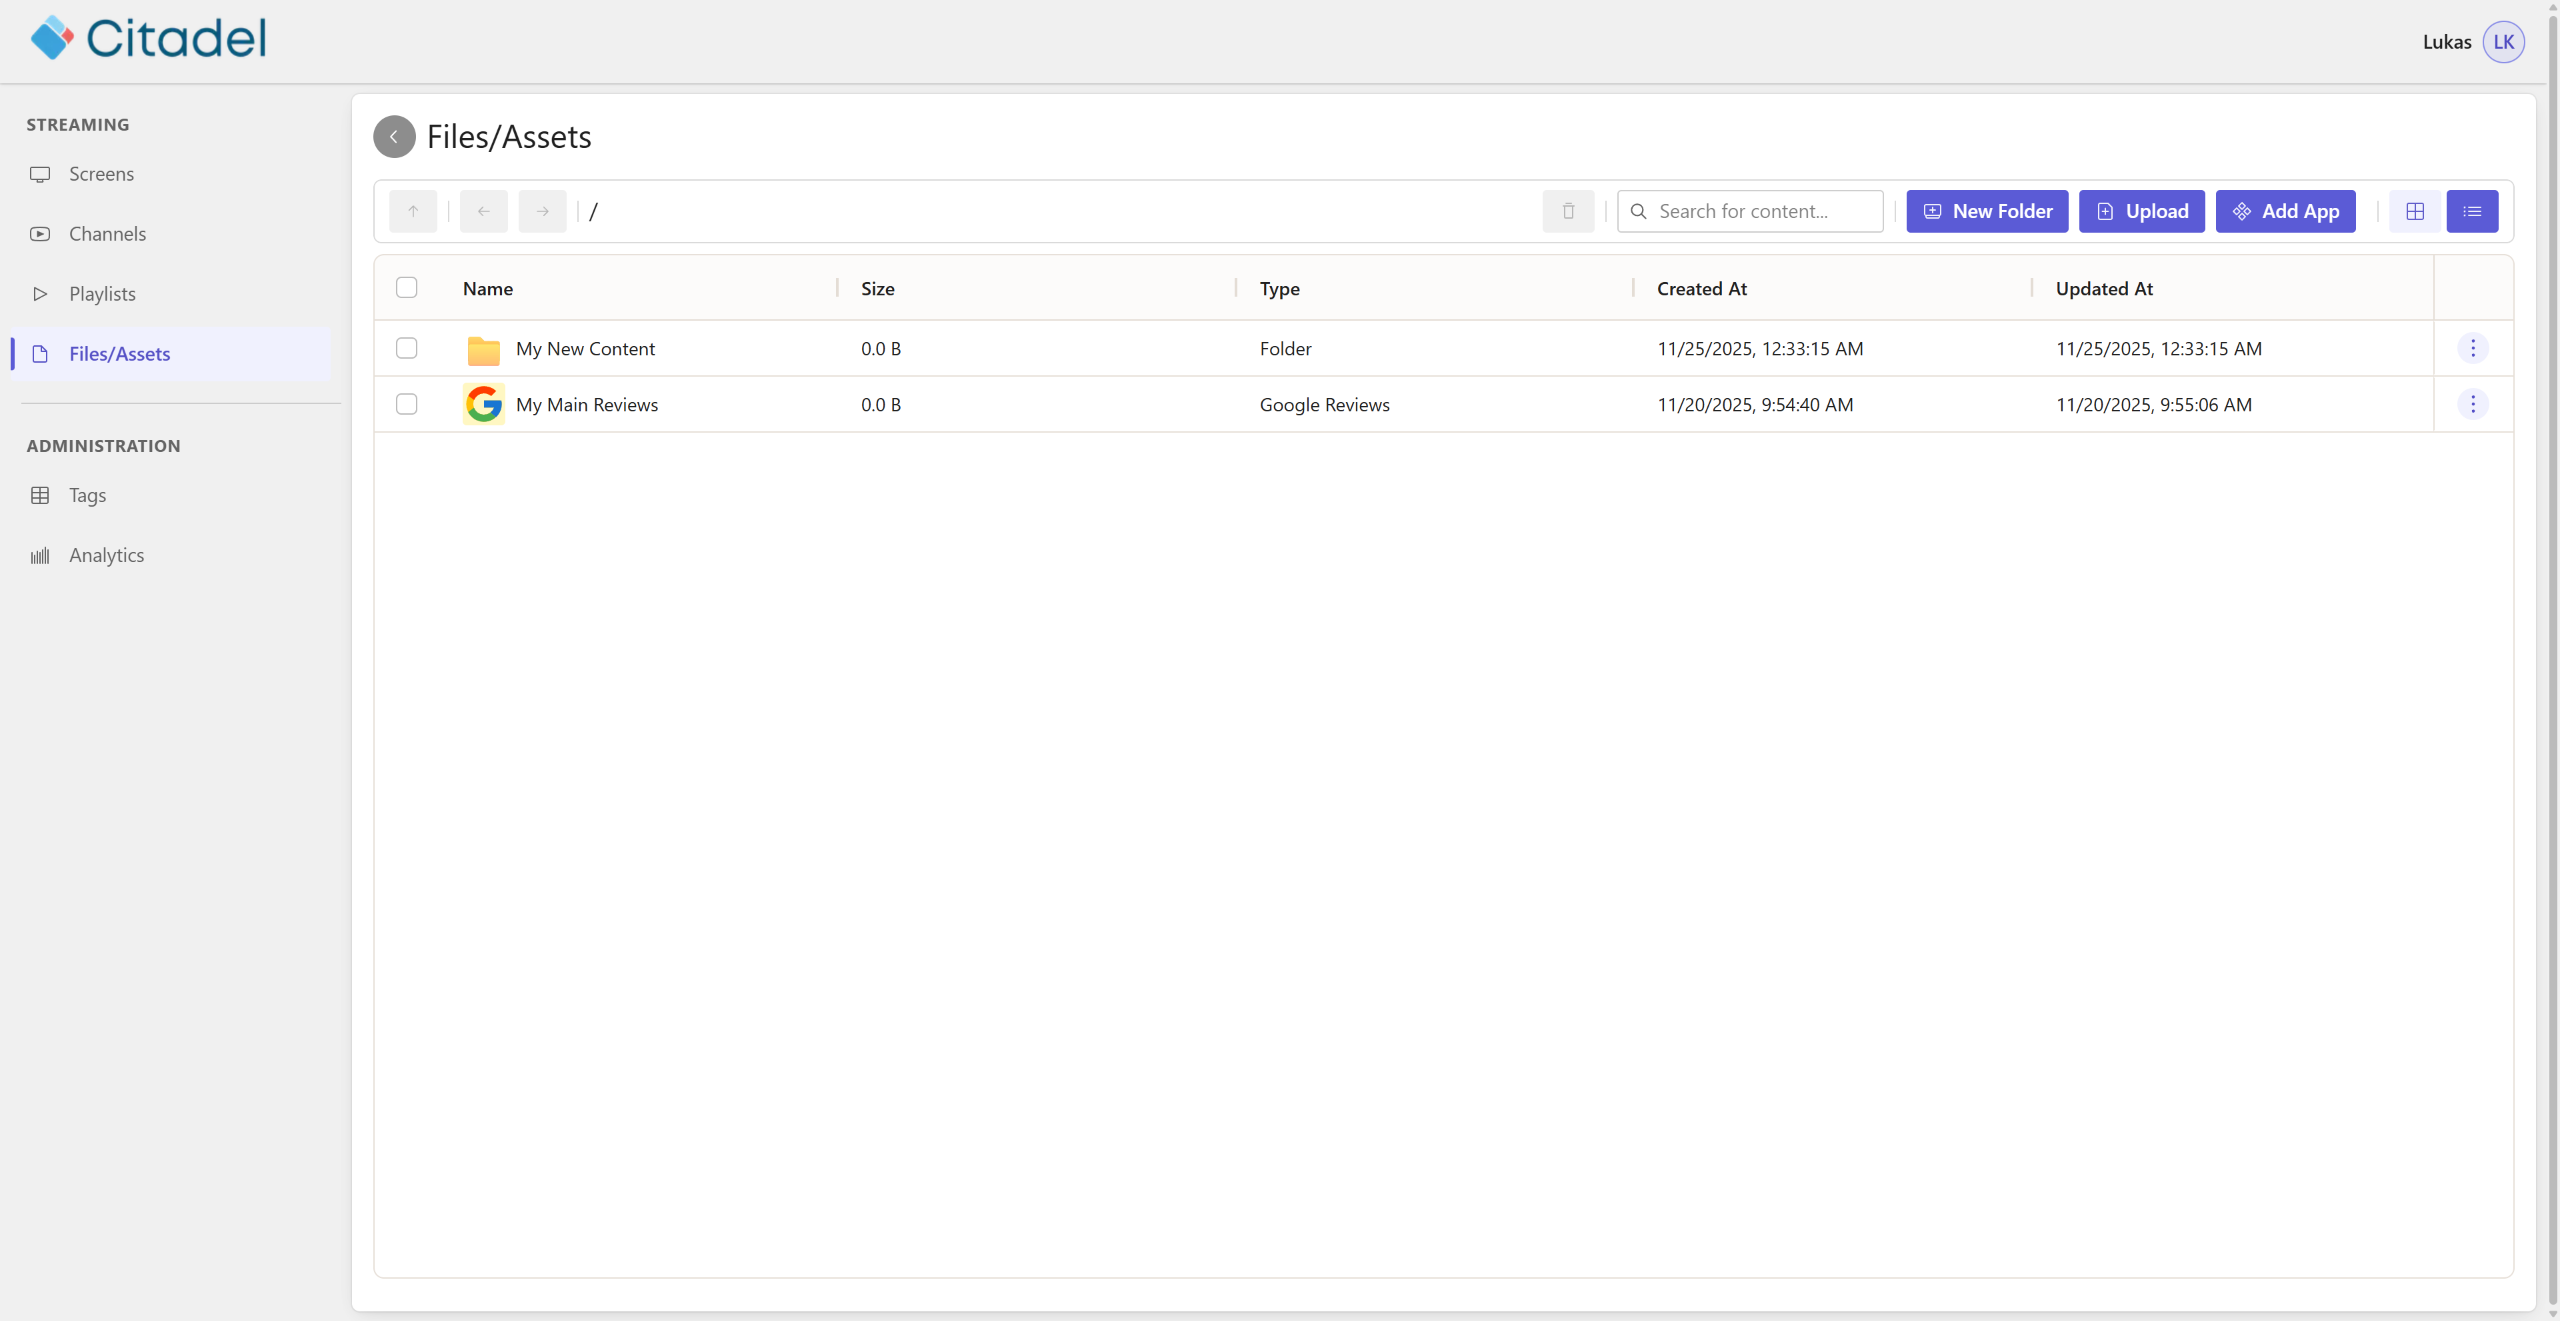Open the three-dot menu for My New Content
Screen dimensions: 2560x1321
(x=2473, y=348)
